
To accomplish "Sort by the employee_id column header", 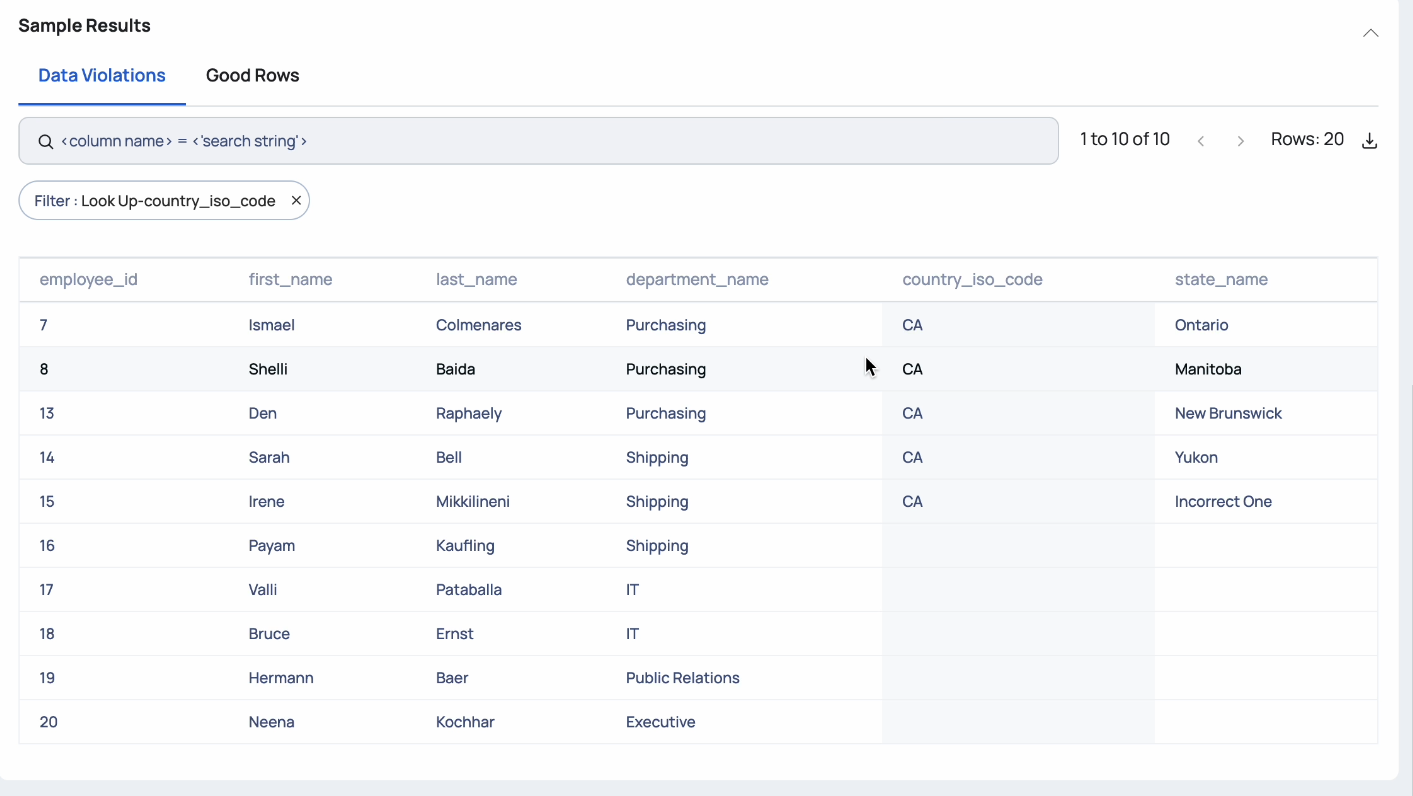I will click(x=88, y=279).
